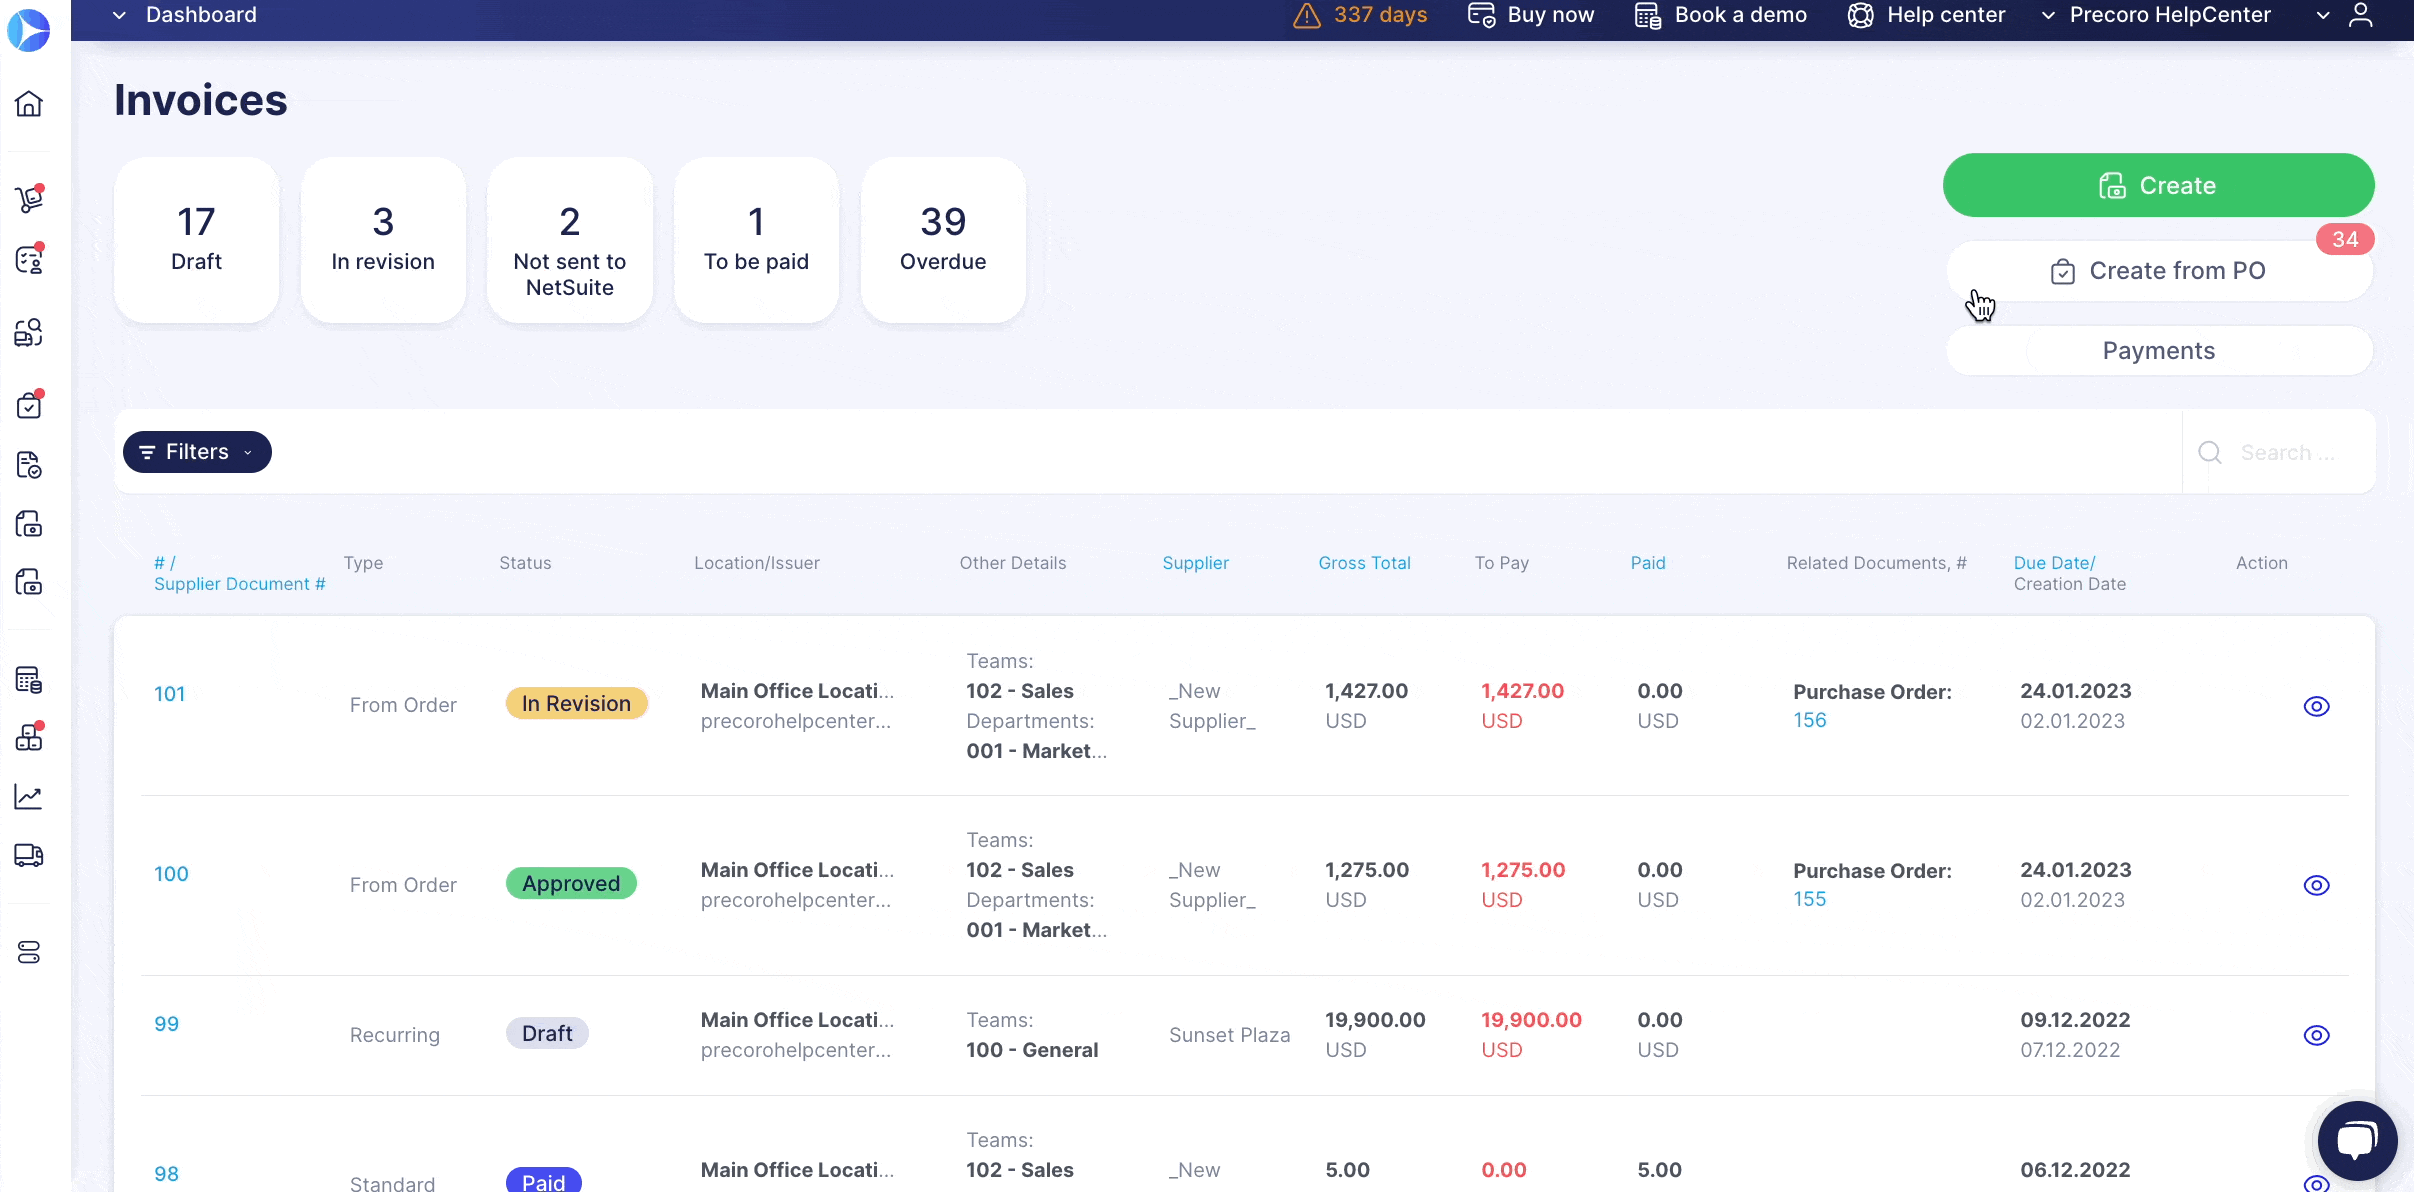The width and height of the screenshot is (2414, 1192).
Task: Toggle visibility for invoice 100
Action: pyautogui.click(x=2315, y=884)
